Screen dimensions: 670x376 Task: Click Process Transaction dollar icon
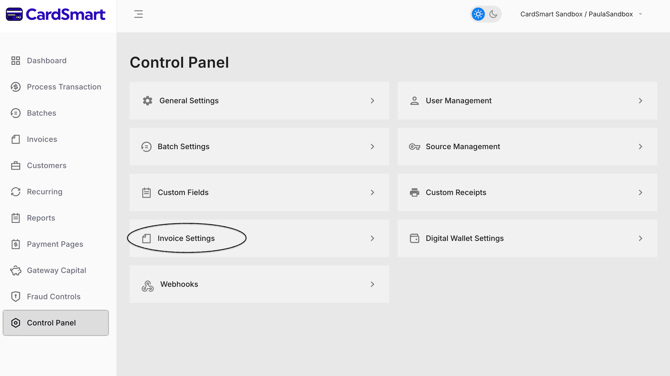16,87
